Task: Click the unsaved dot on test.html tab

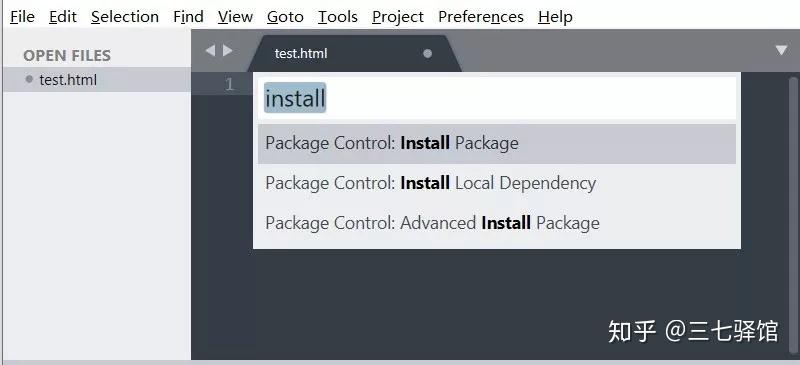Action: (428, 54)
